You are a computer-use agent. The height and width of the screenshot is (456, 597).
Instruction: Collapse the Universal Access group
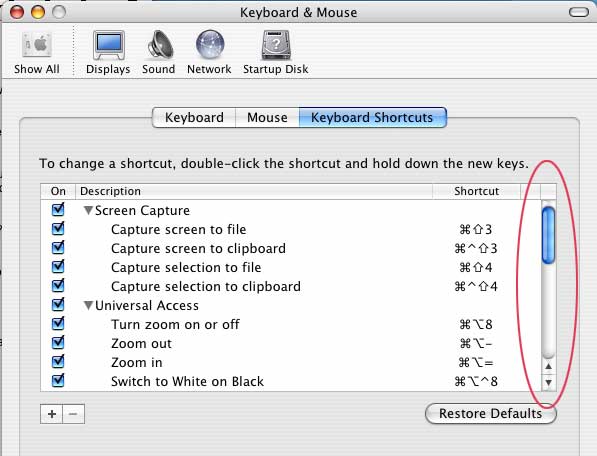tap(88, 305)
